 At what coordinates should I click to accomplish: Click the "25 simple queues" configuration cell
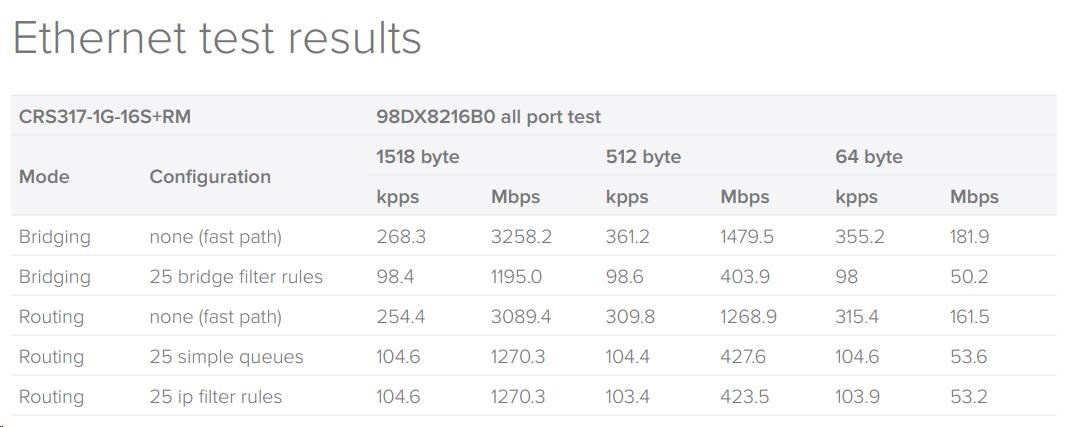[226, 357]
